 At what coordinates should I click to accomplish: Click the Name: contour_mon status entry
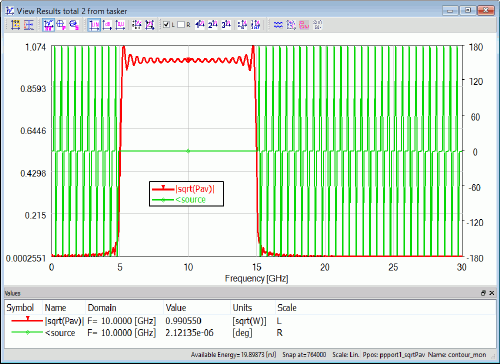click(x=457, y=355)
